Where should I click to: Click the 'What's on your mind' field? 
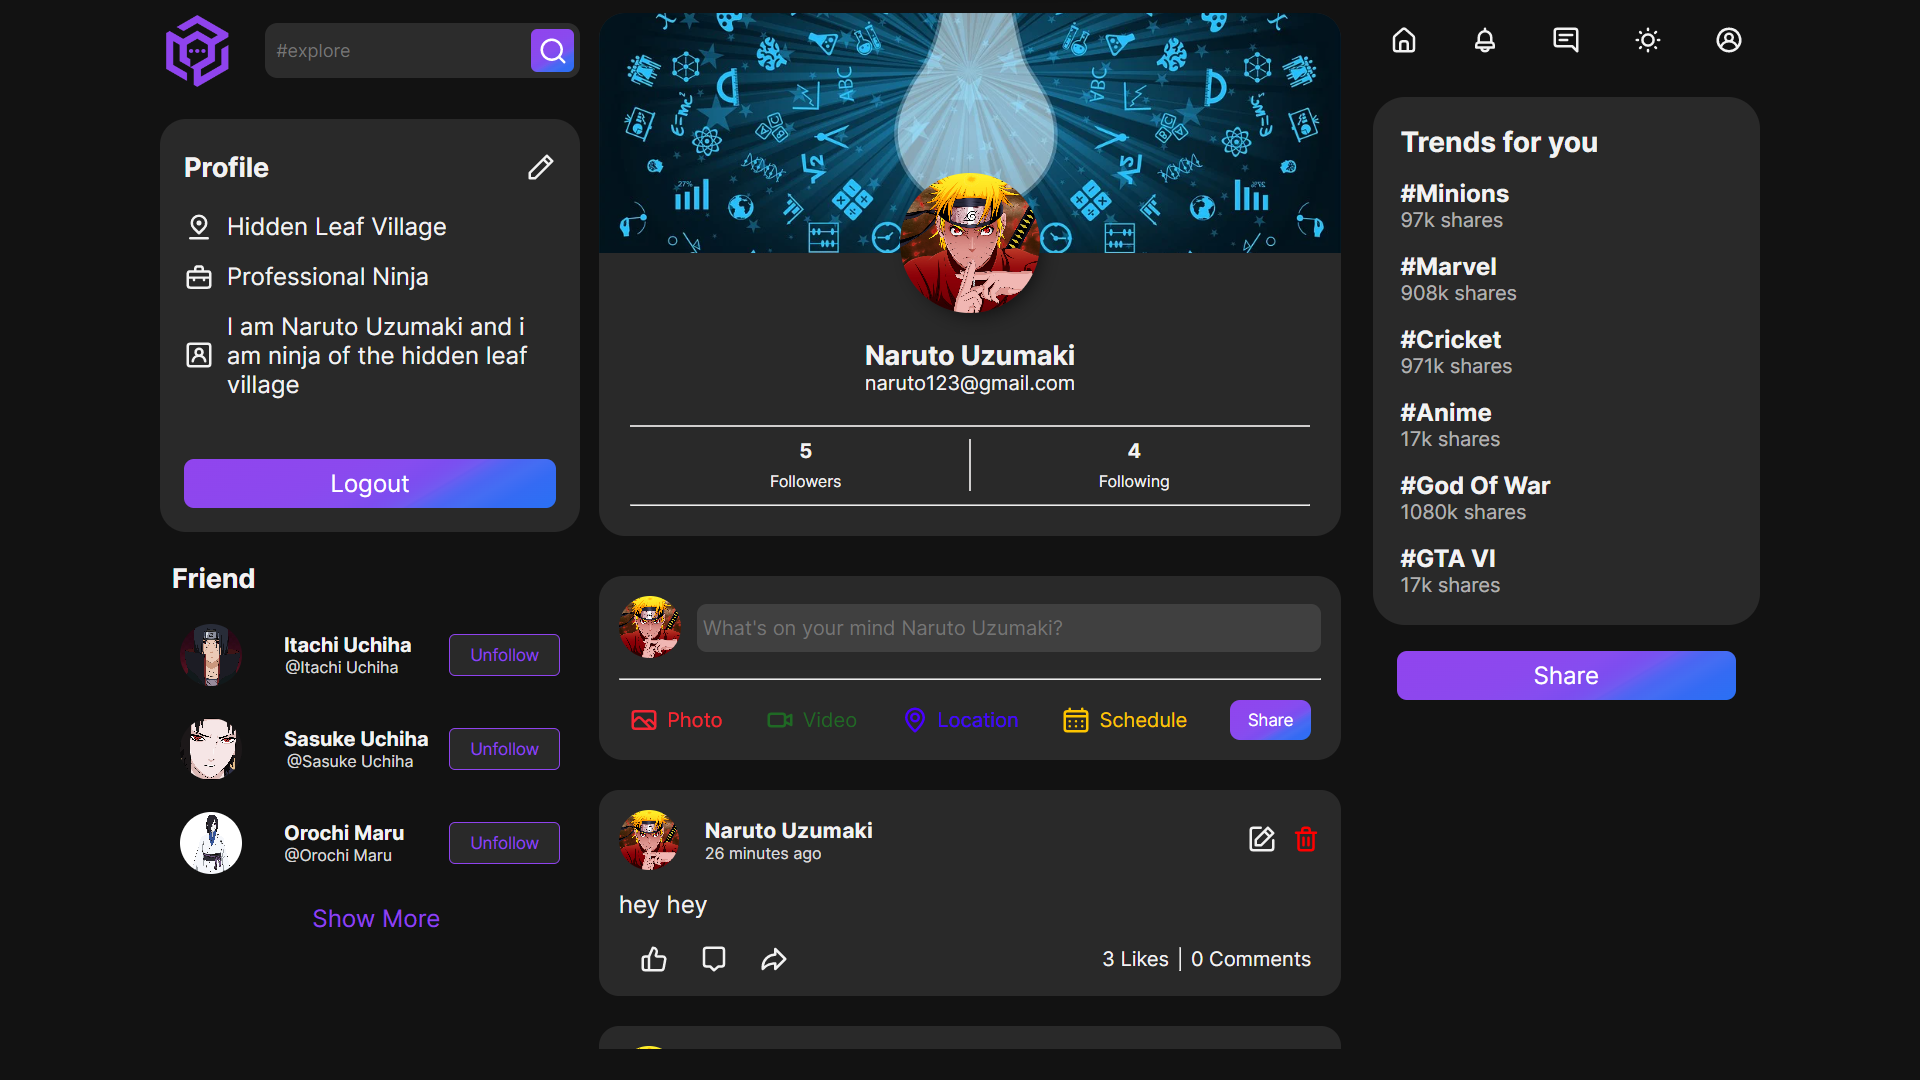click(x=1008, y=628)
